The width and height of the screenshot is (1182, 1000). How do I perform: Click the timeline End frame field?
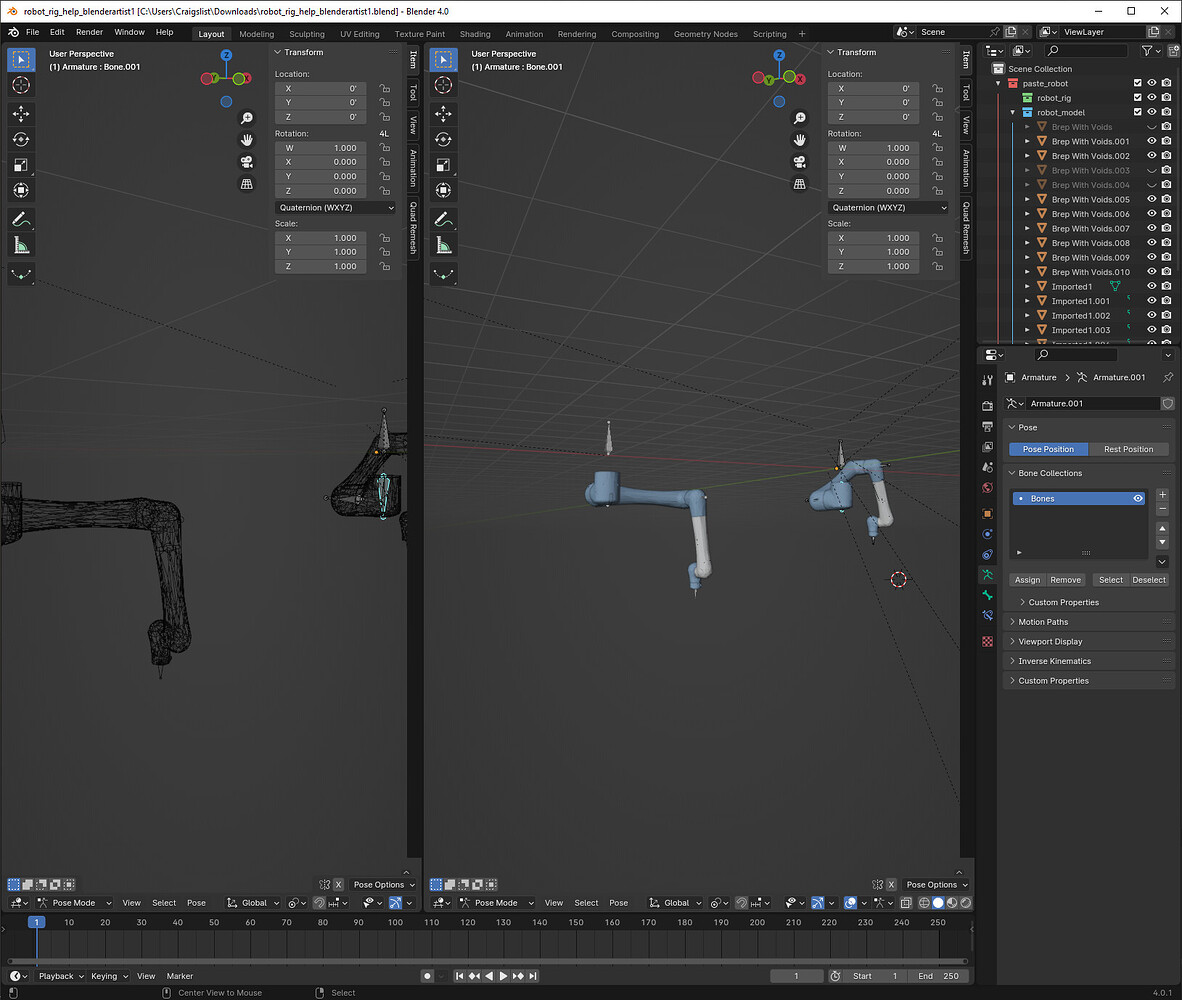[x=938, y=976]
